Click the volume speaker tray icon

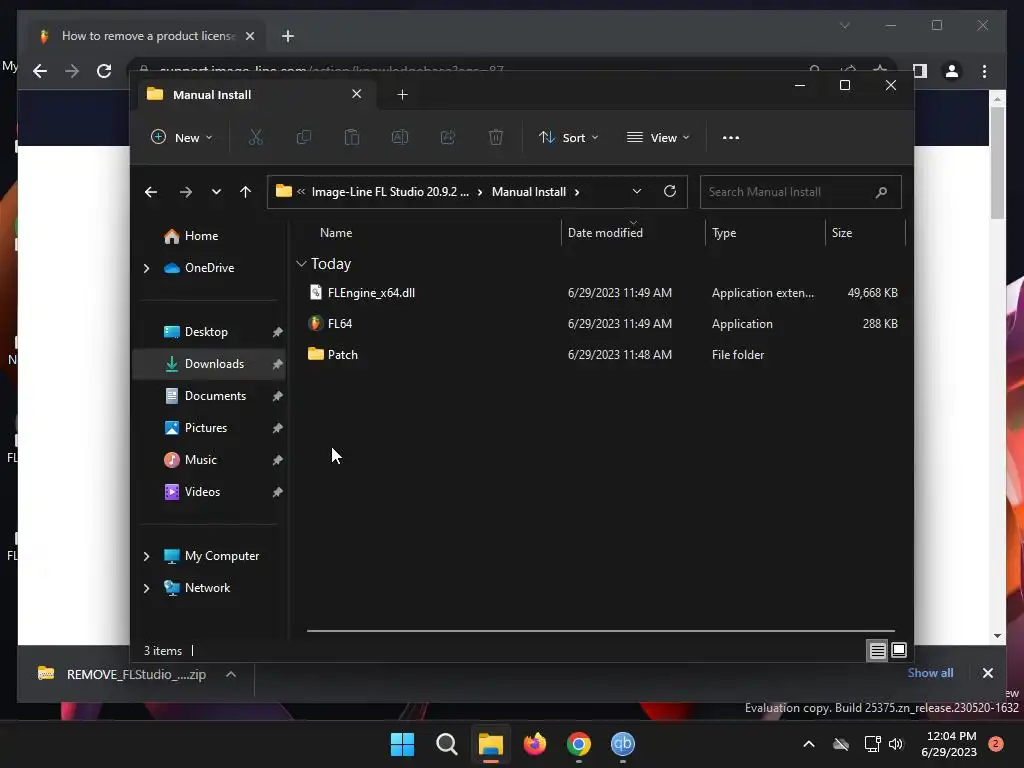(x=896, y=744)
